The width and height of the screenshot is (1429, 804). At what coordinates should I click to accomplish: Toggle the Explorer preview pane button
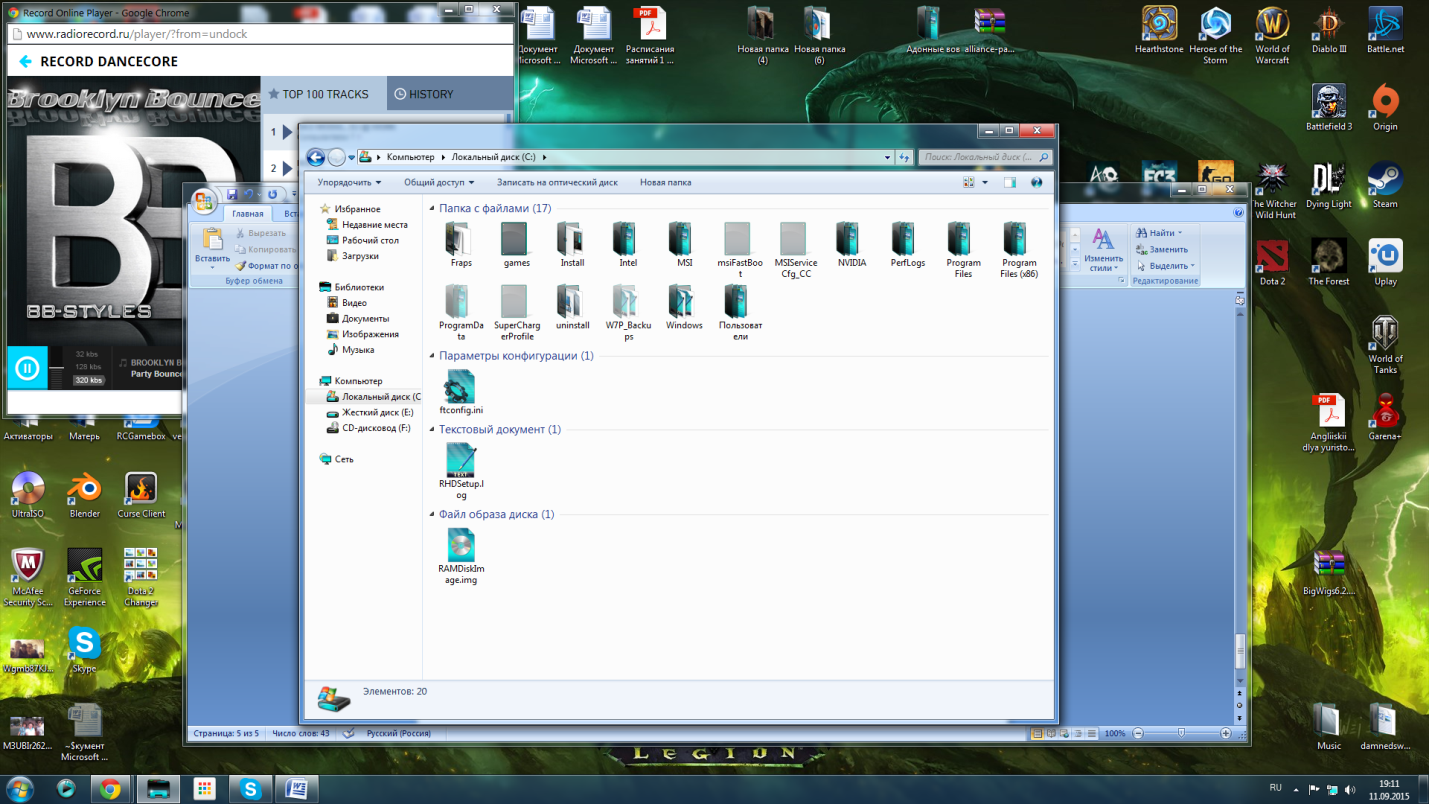click(1010, 183)
